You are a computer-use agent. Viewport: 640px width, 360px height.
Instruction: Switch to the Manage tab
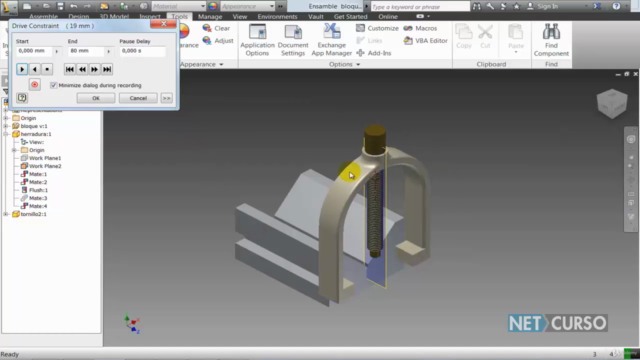[210, 17]
